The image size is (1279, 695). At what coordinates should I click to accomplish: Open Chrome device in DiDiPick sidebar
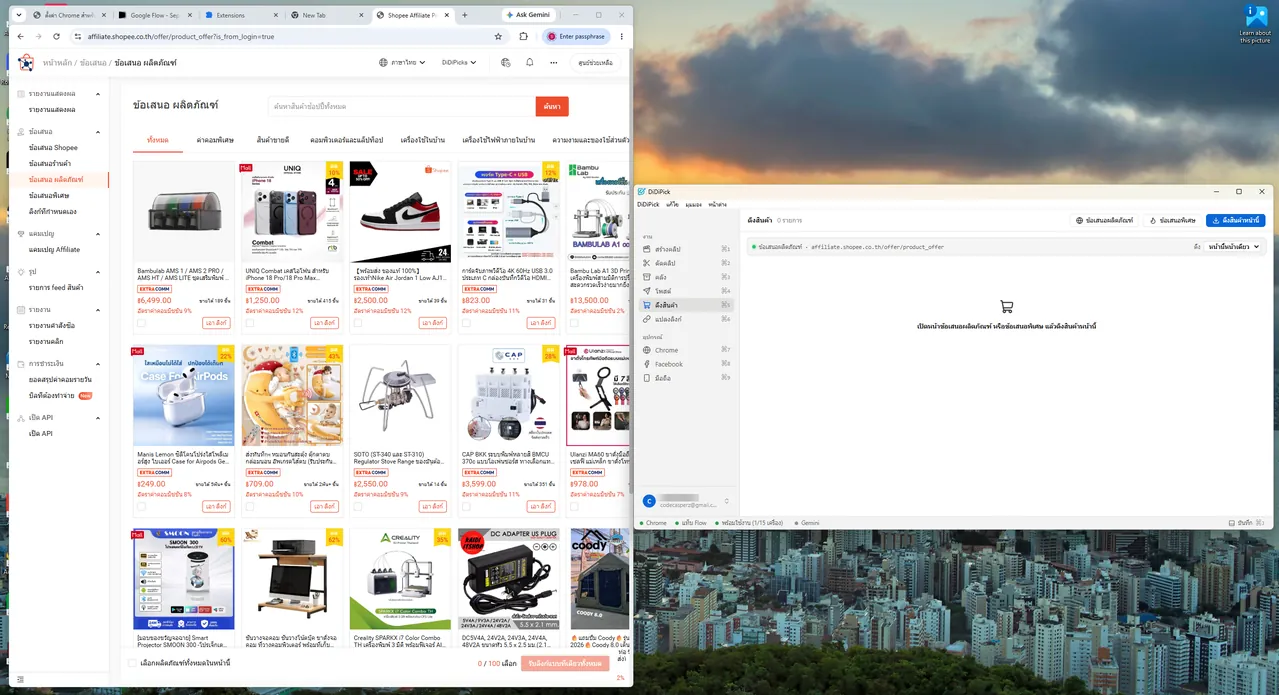688,350
